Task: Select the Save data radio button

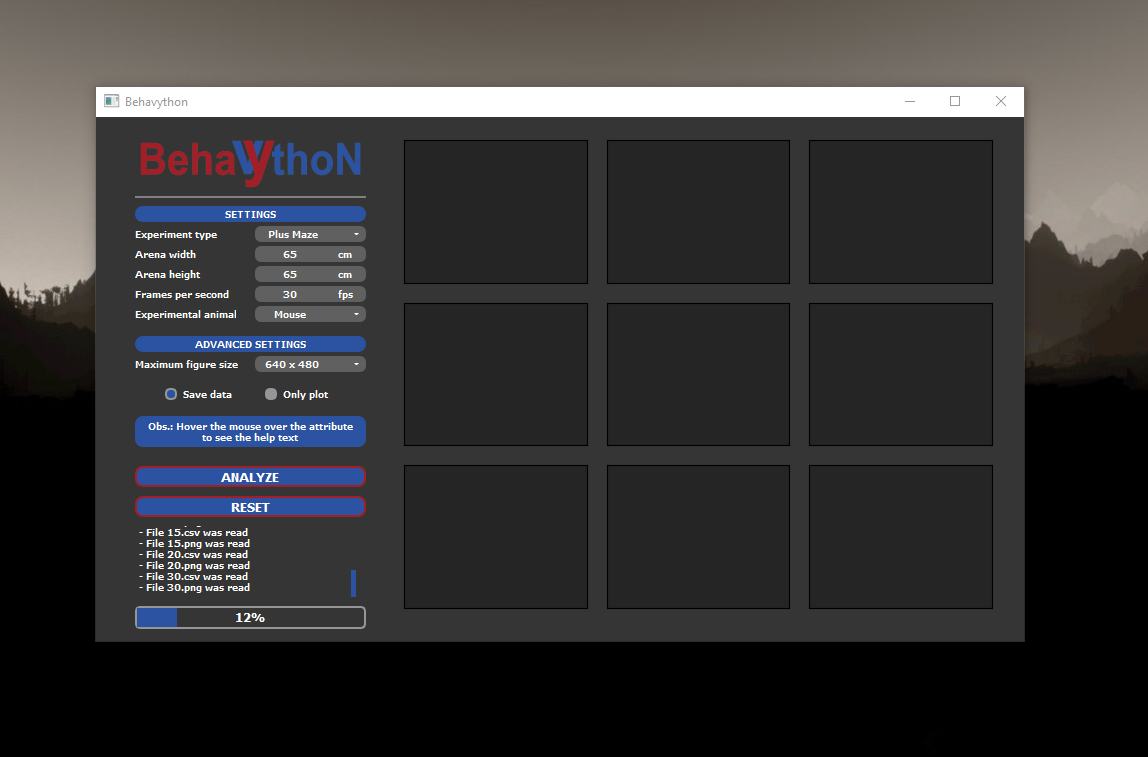Action: (x=171, y=394)
